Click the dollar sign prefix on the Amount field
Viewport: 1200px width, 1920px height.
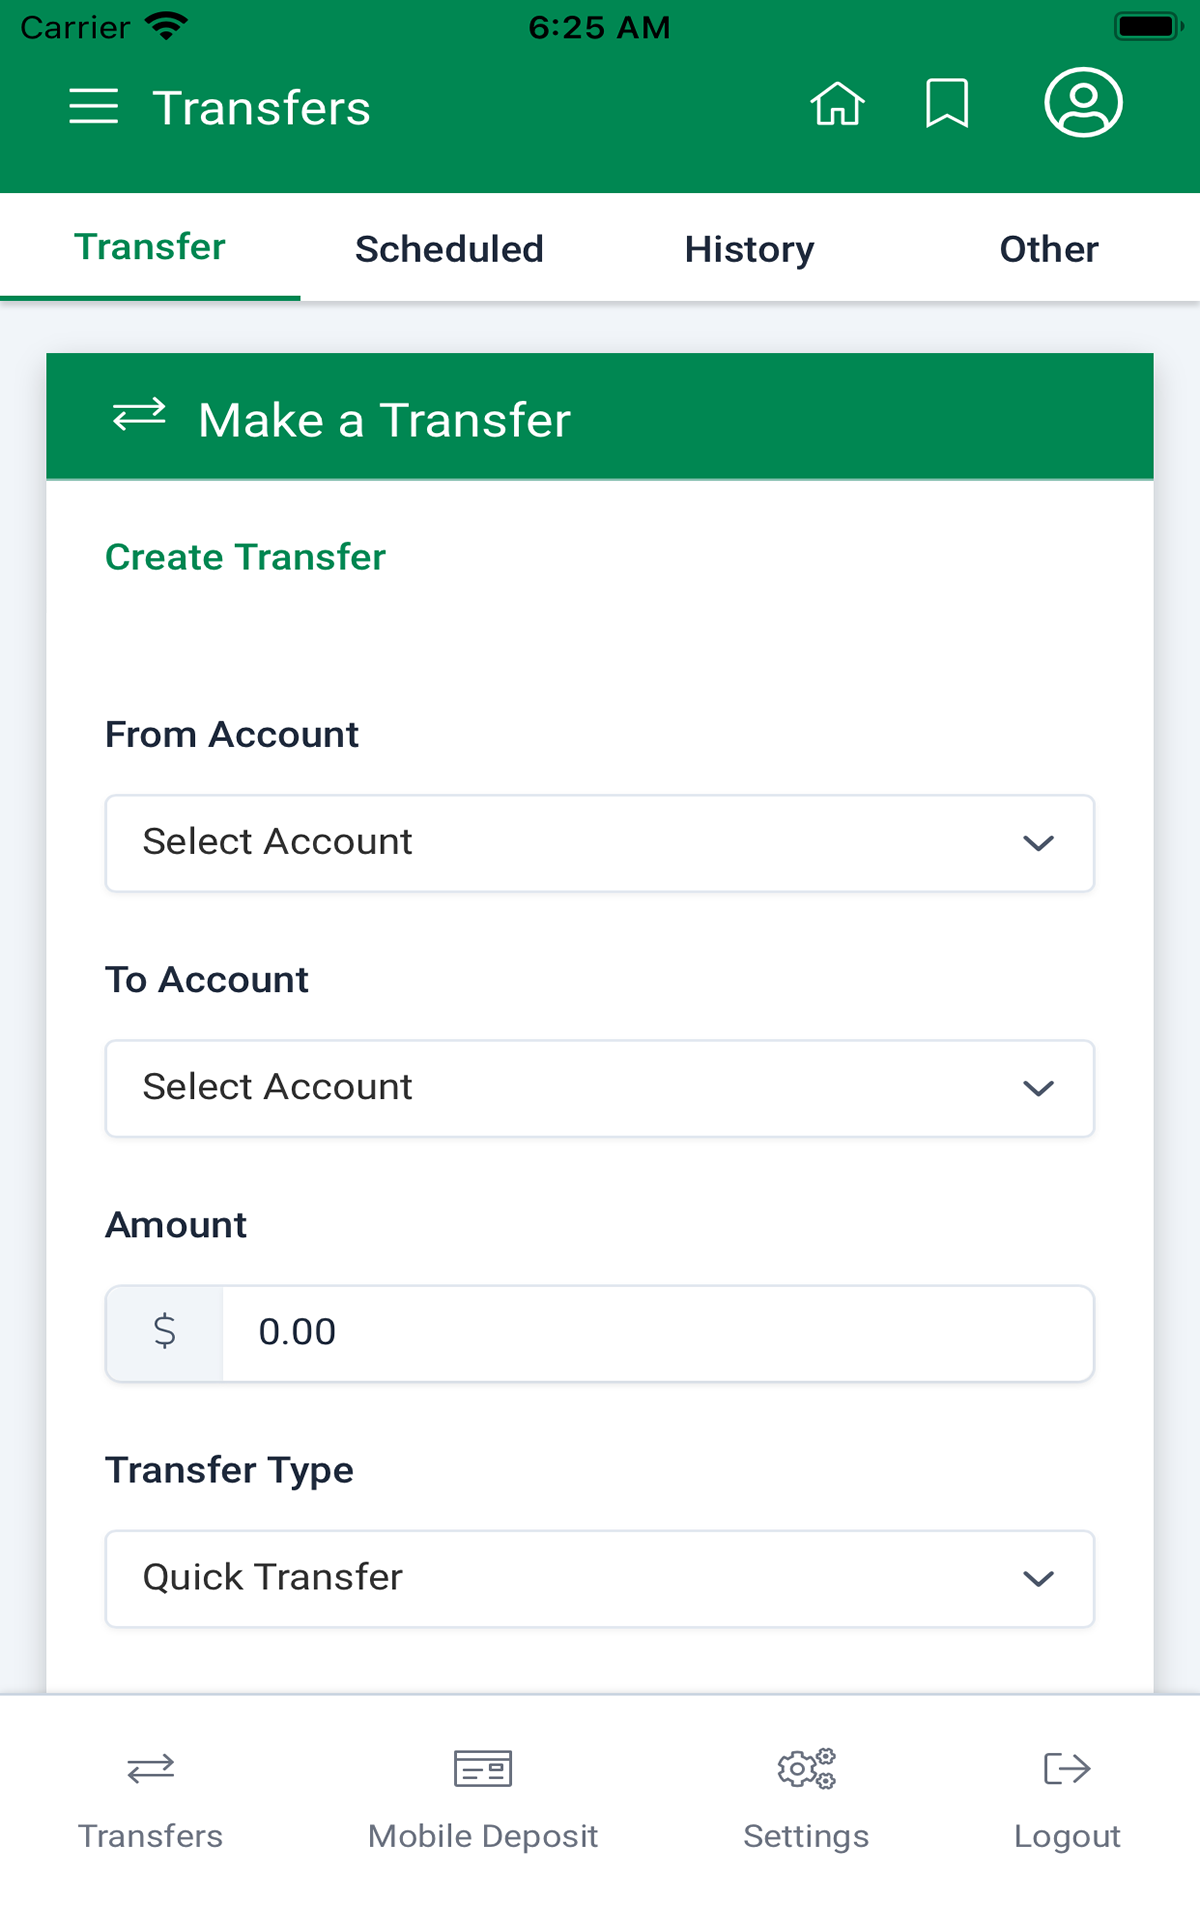coord(165,1332)
